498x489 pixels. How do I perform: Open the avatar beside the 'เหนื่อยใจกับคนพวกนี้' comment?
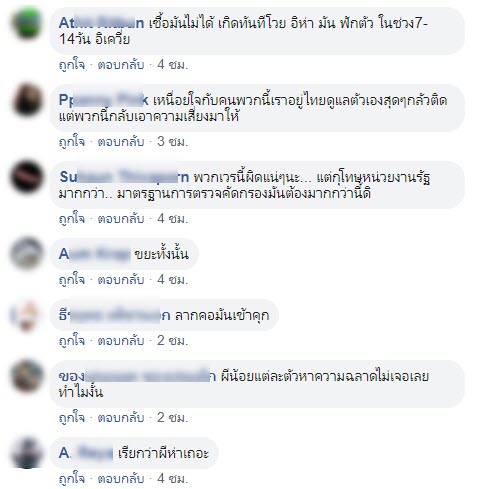pyautogui.click(x=27, y=100)
